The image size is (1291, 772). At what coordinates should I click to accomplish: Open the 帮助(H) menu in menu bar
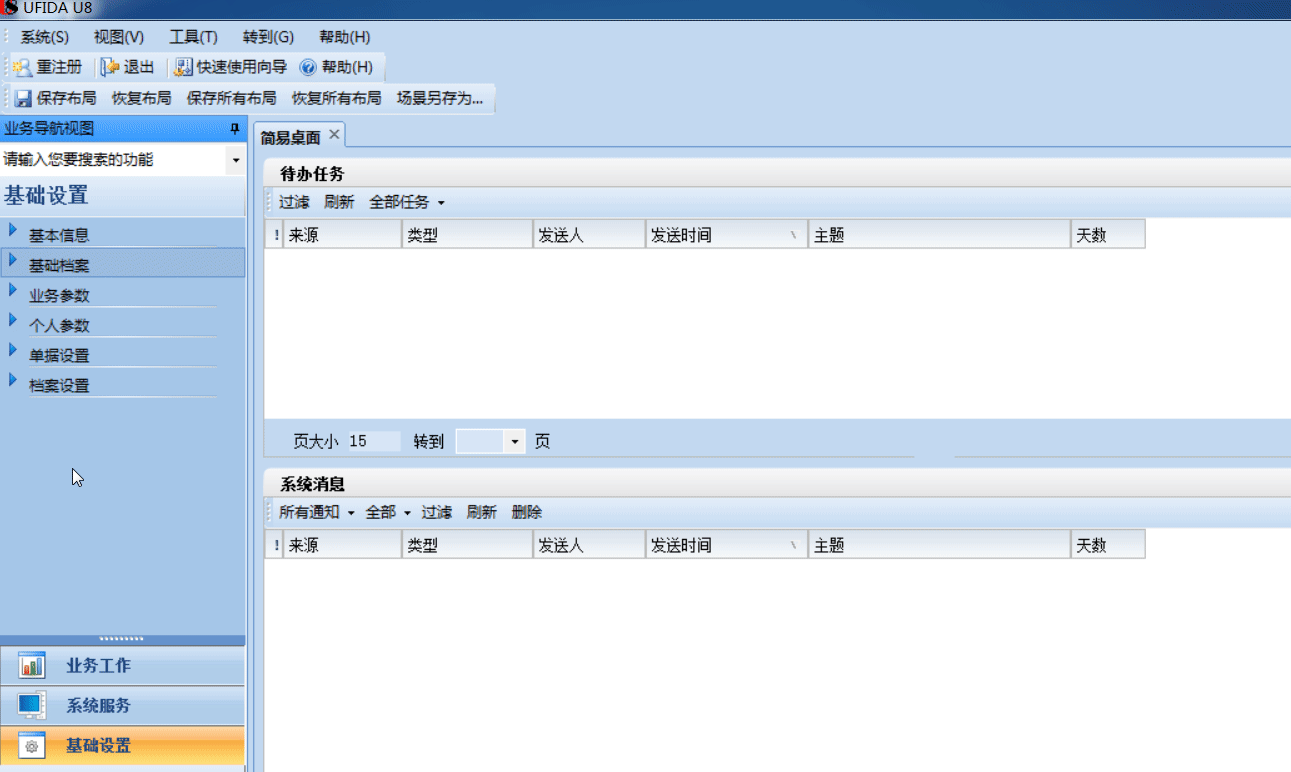coord(345,37)
